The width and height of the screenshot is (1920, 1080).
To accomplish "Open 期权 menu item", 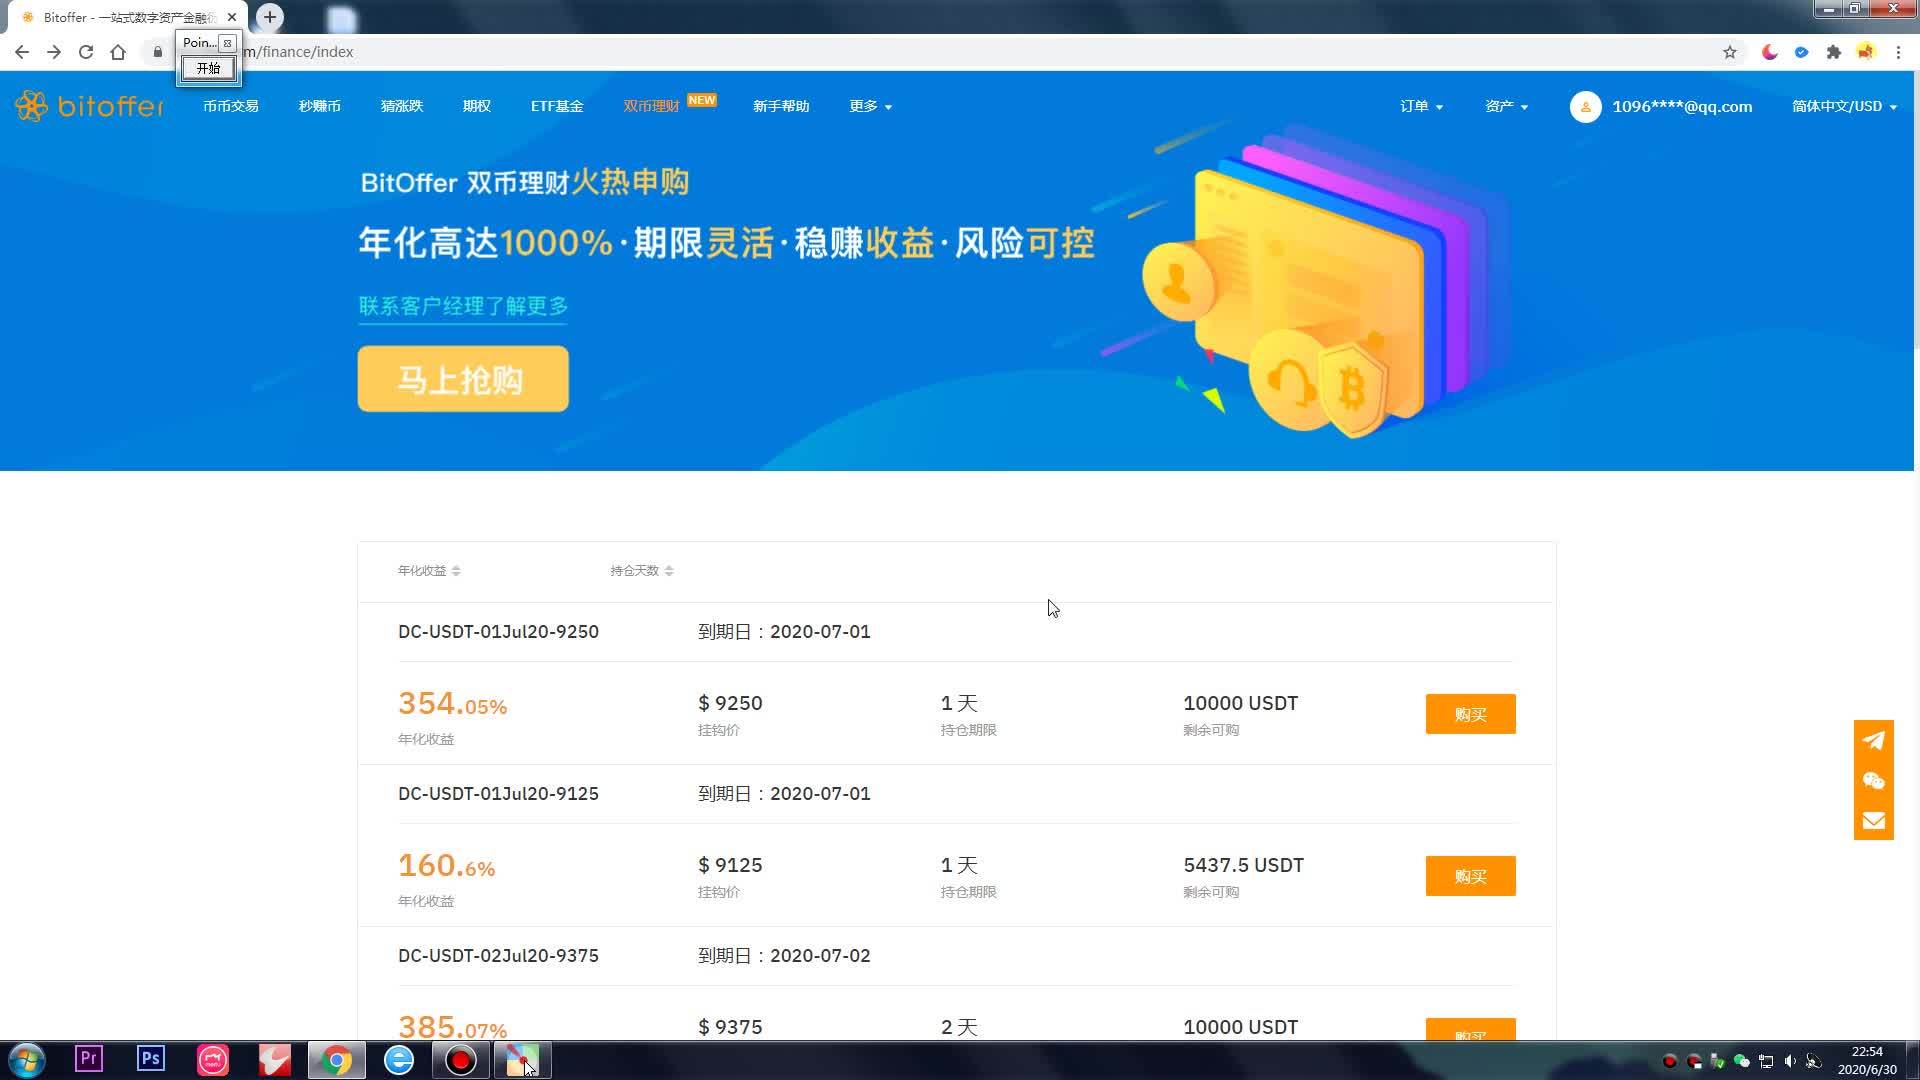I will coord(477,106).
